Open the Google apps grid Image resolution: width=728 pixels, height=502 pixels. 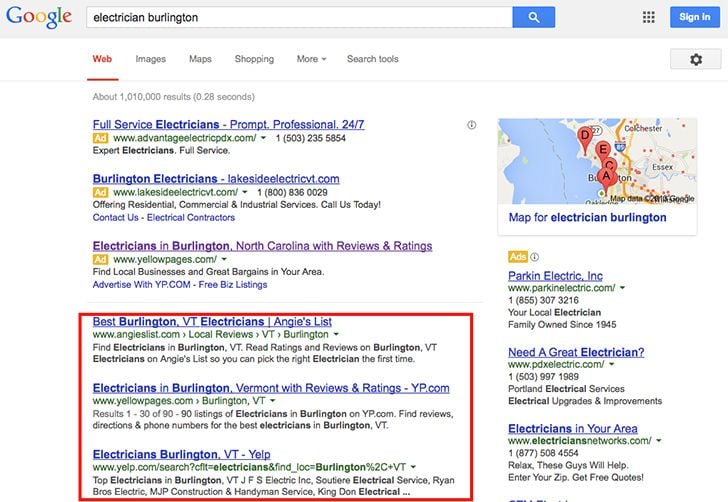click(x=649, y=17)
